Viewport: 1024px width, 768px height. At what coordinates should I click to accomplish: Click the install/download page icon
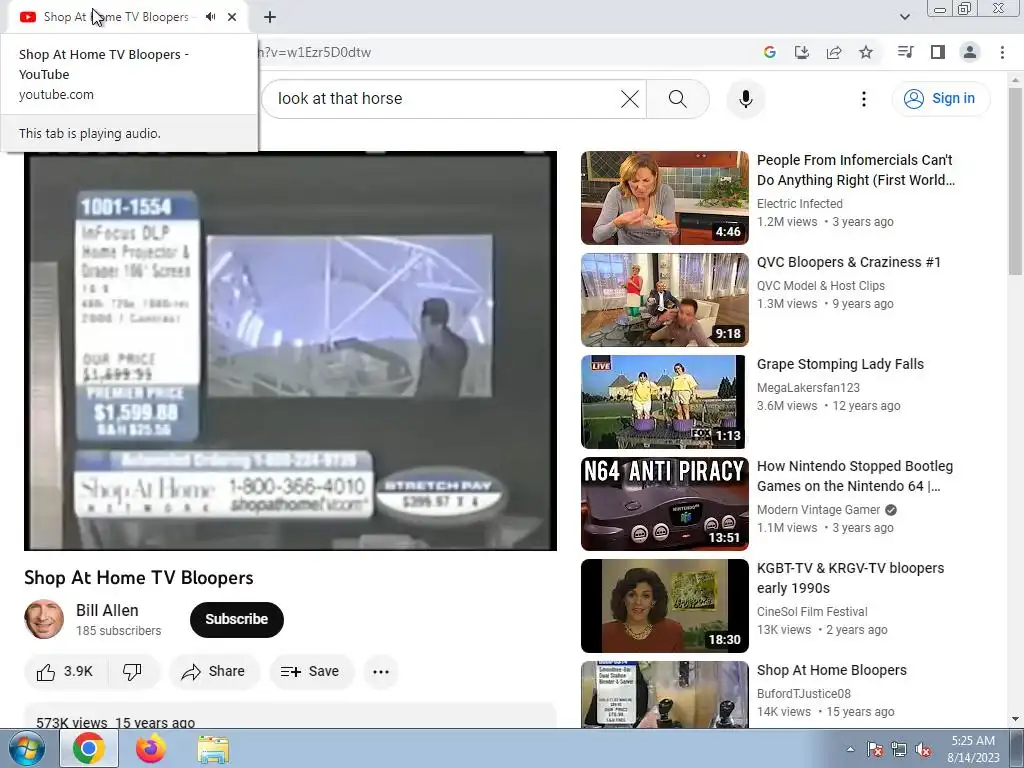801,52
